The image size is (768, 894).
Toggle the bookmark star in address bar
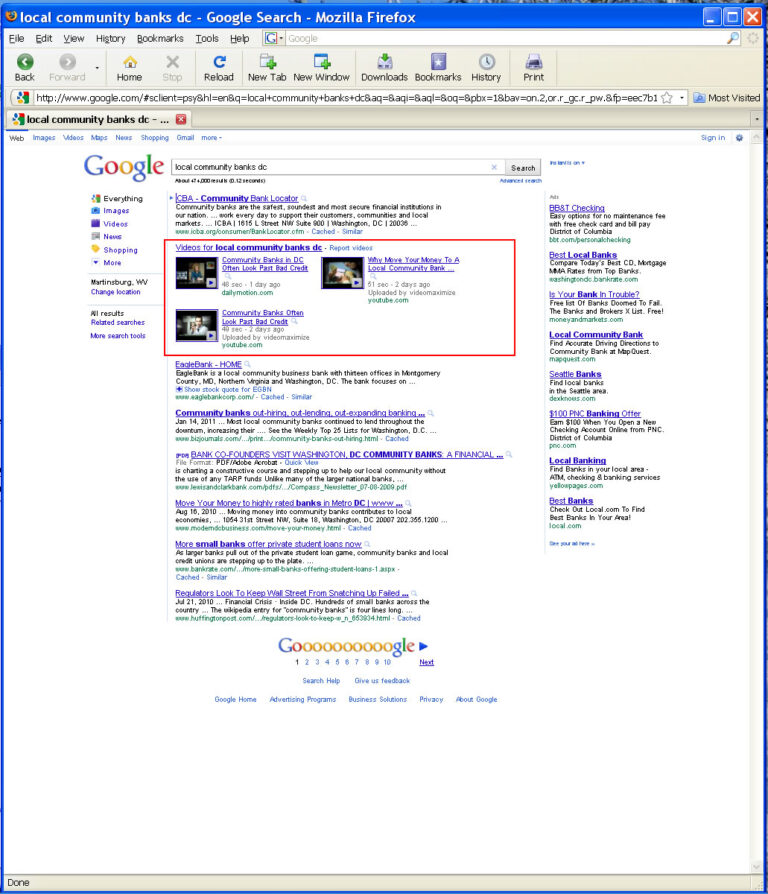pos(667,98)
